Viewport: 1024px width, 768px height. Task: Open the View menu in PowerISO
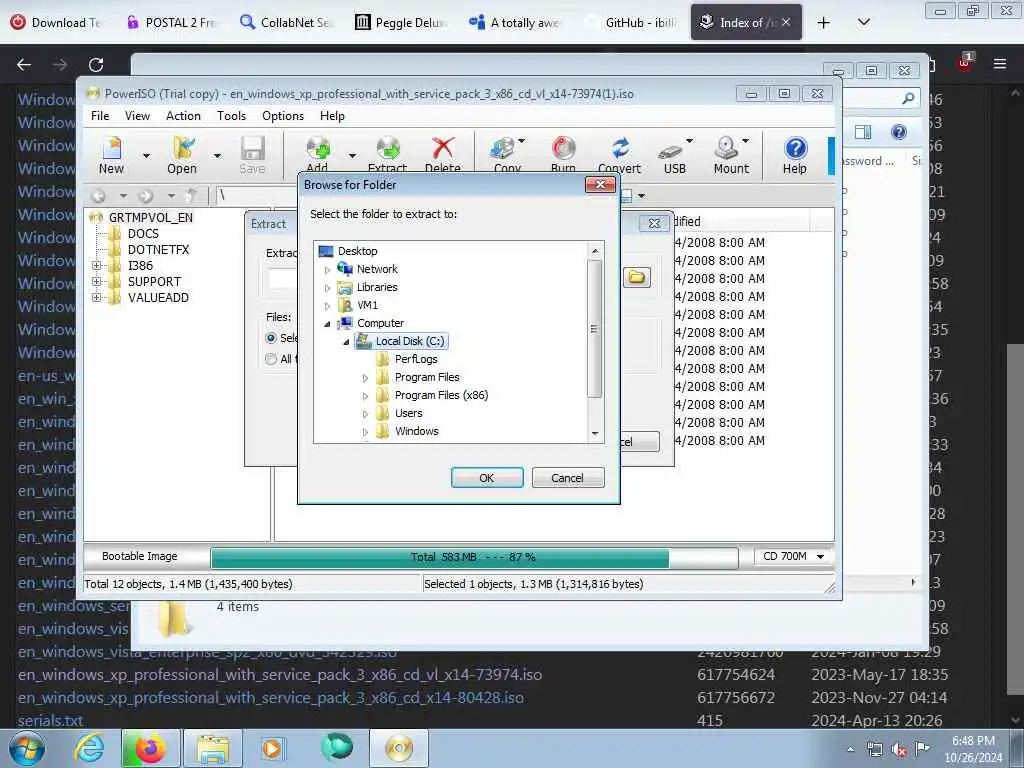(x=137, y=116)
